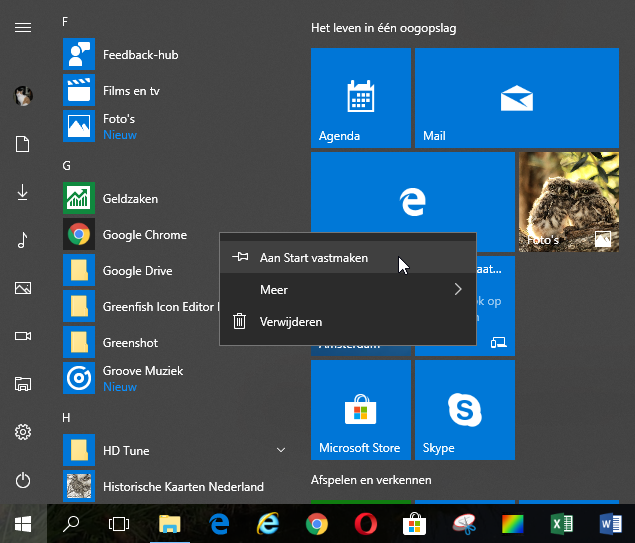Choose Aan Start vastmaken in context menu
The image size is (635, 543).
[348, 258]
